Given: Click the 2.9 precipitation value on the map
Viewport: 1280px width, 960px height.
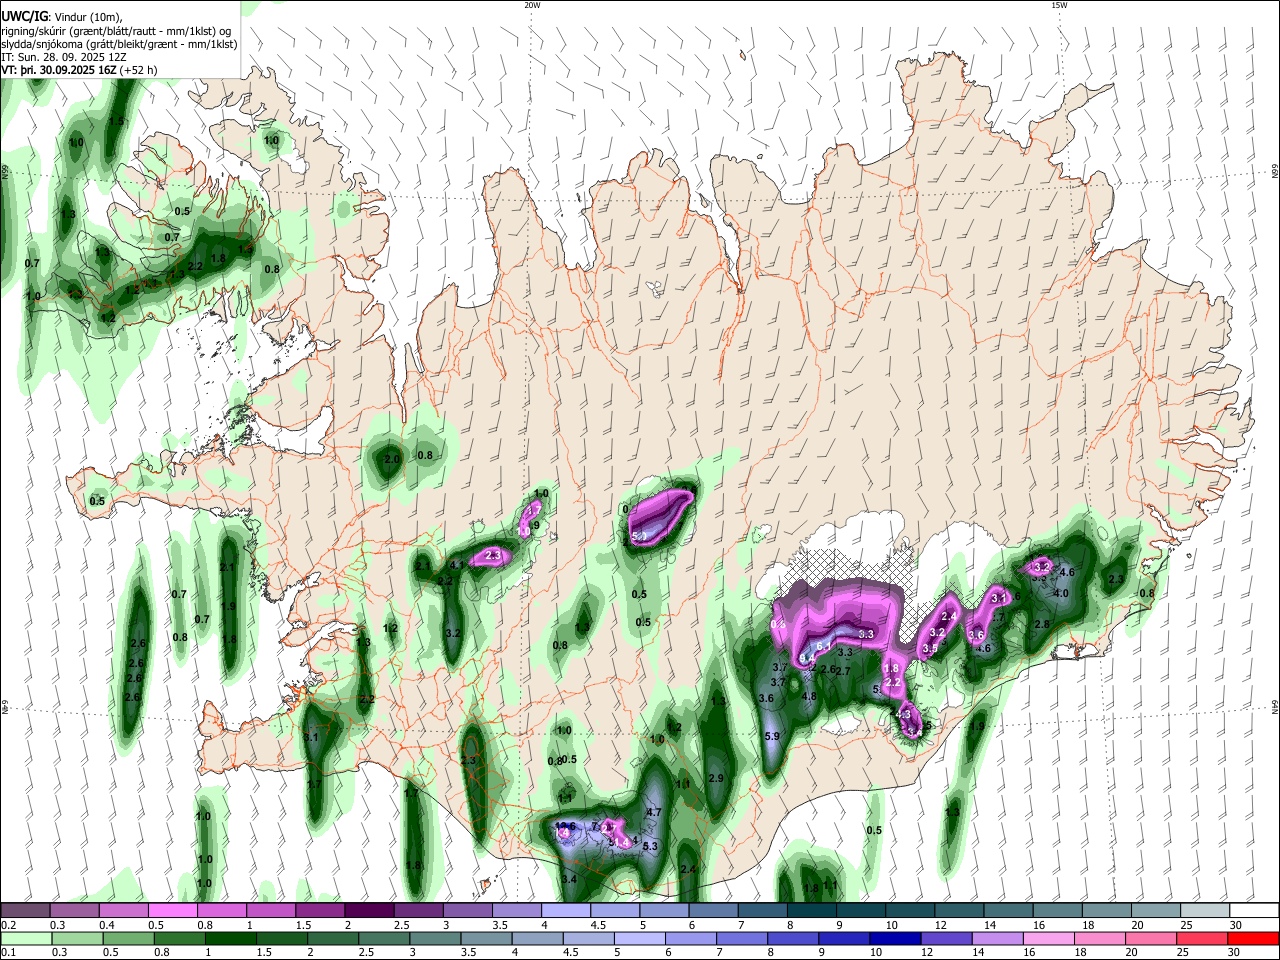Looking at the screenshot, I should (x=715, y=778).
